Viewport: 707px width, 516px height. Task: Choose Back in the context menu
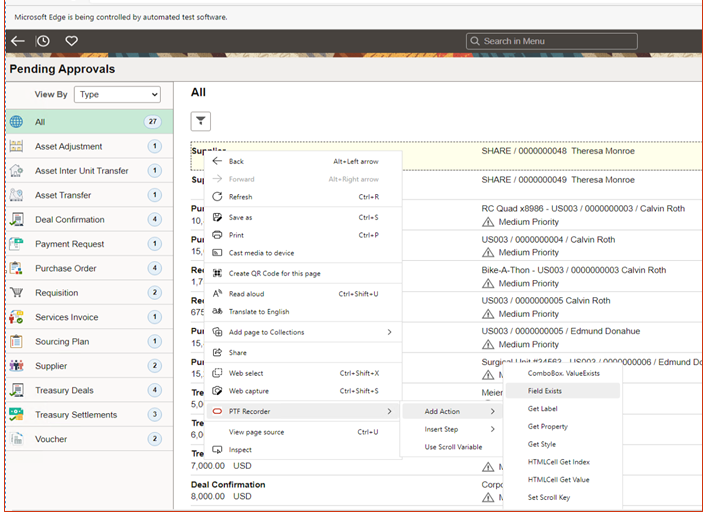302,161
